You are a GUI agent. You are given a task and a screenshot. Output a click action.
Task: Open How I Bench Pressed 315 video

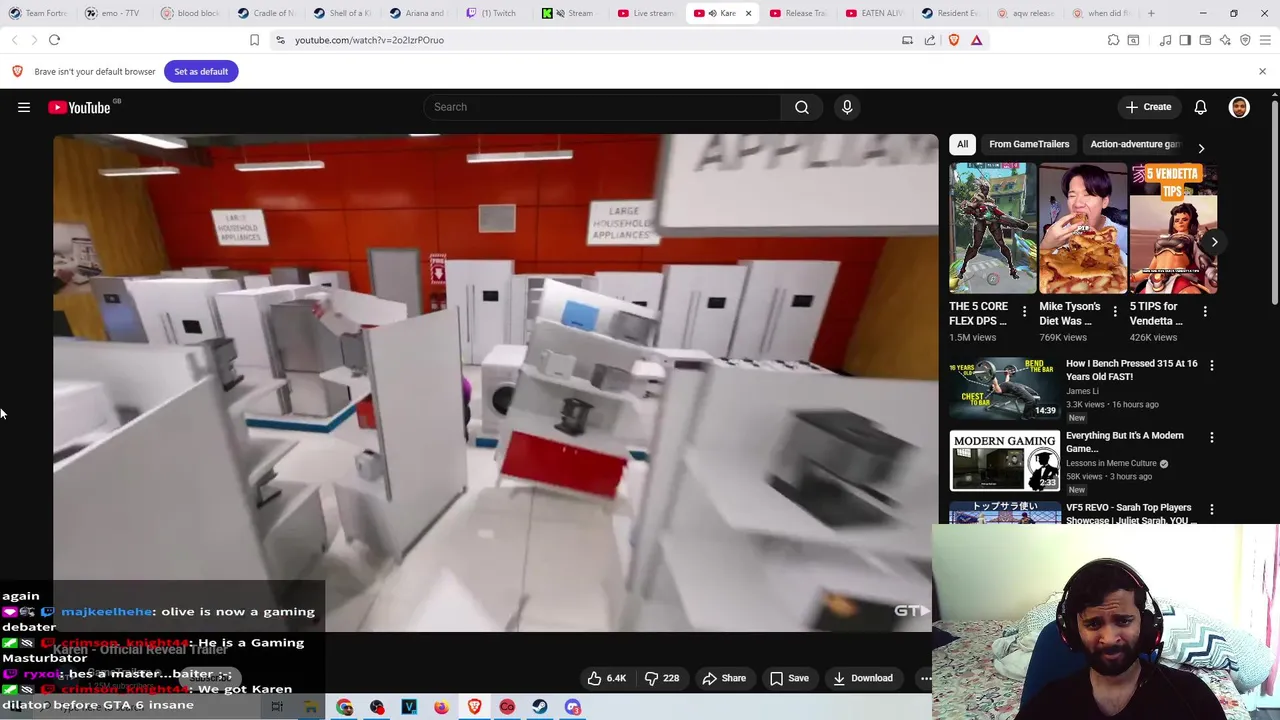click(1131, 370)
